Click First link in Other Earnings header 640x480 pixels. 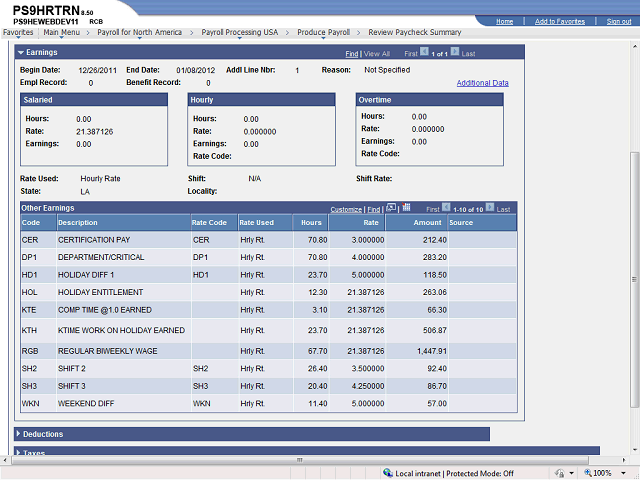(433, 209)
